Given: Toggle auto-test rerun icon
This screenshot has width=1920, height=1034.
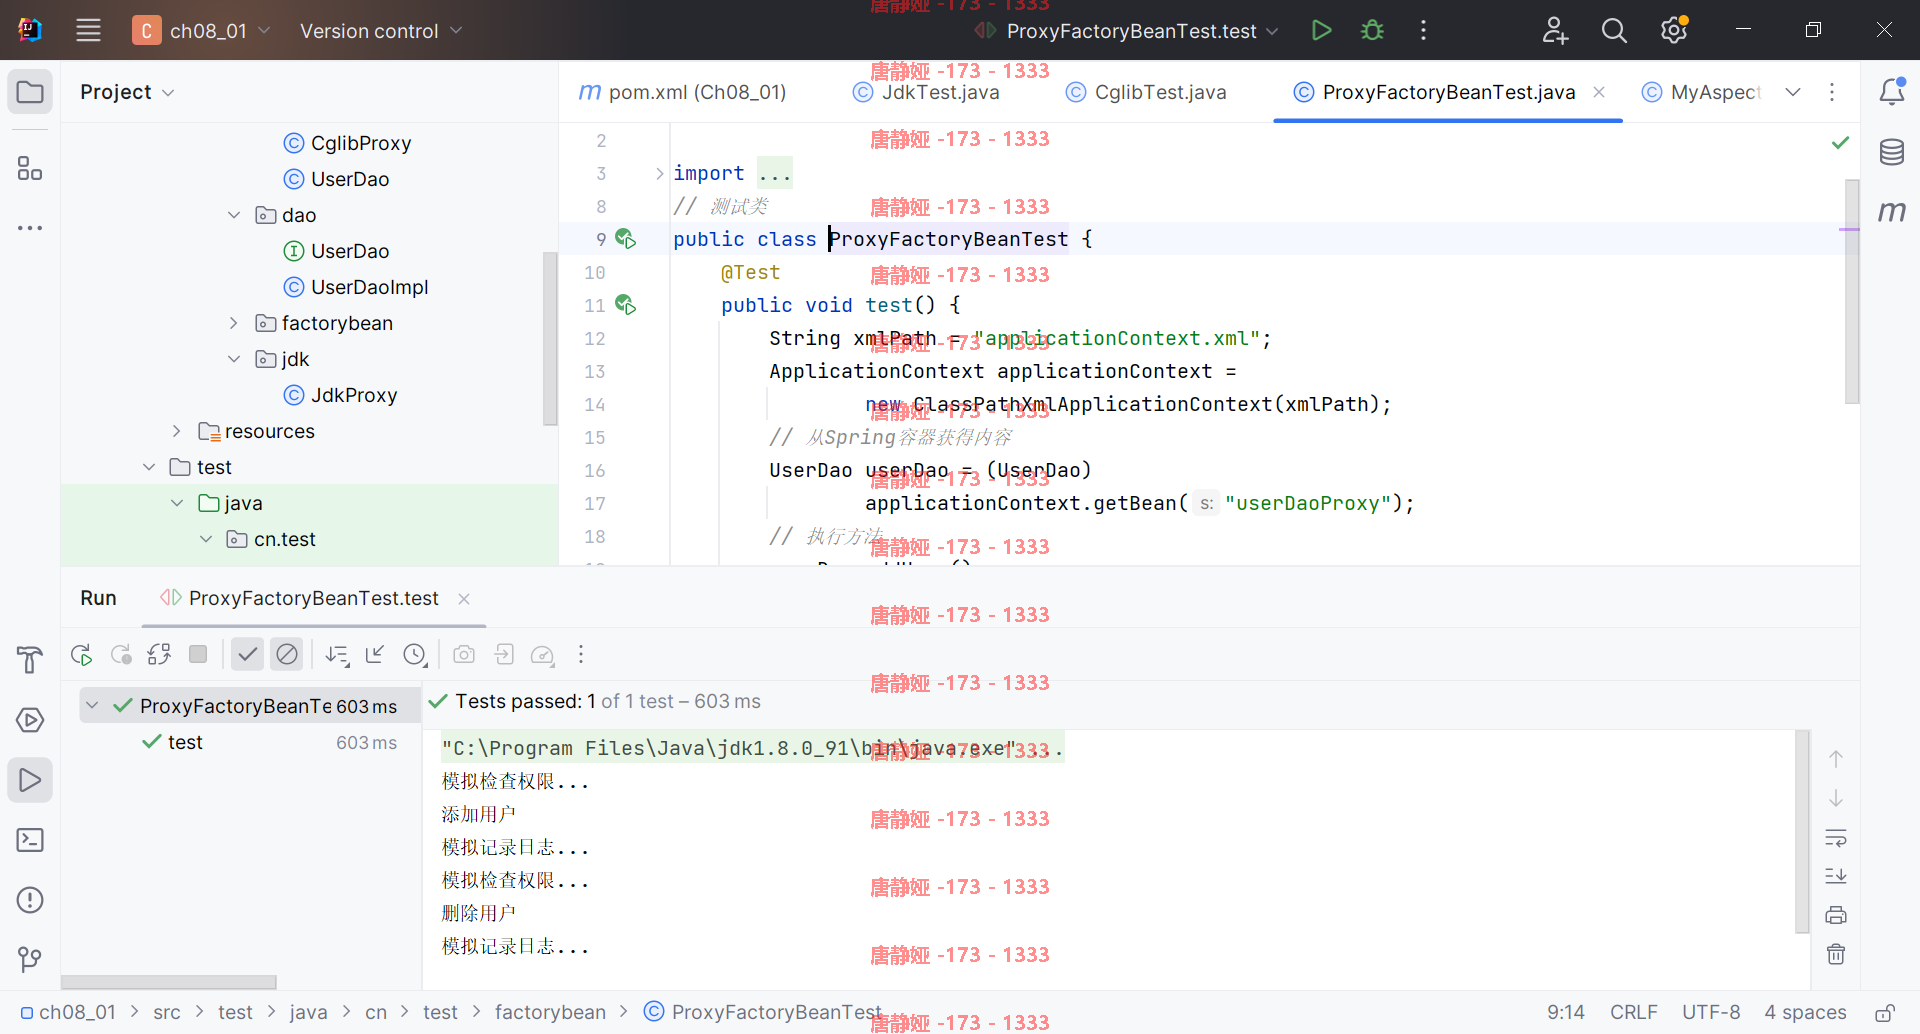Looking at the screenshot, I should 159,655.
